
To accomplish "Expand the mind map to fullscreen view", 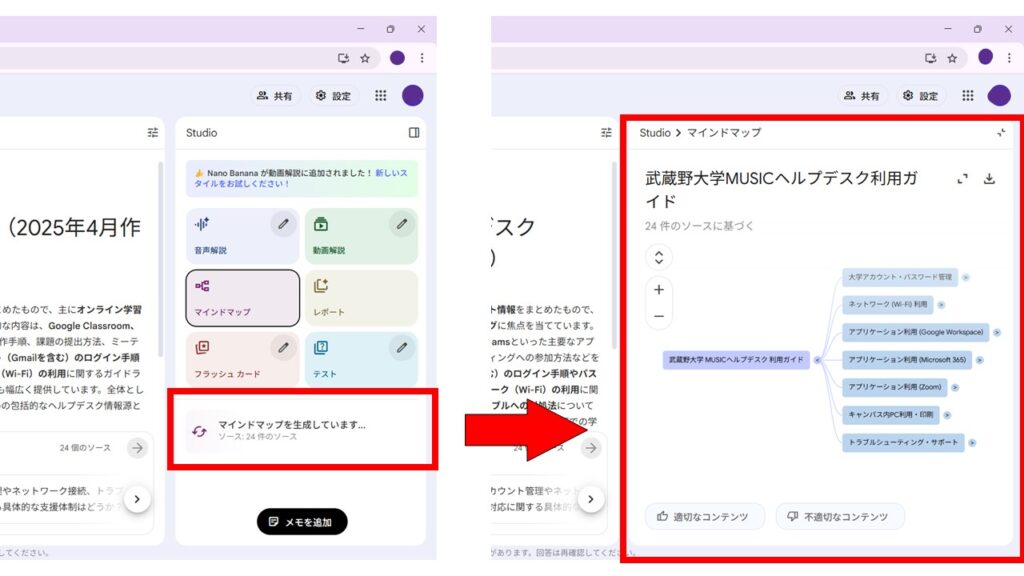I will point(963,179).
